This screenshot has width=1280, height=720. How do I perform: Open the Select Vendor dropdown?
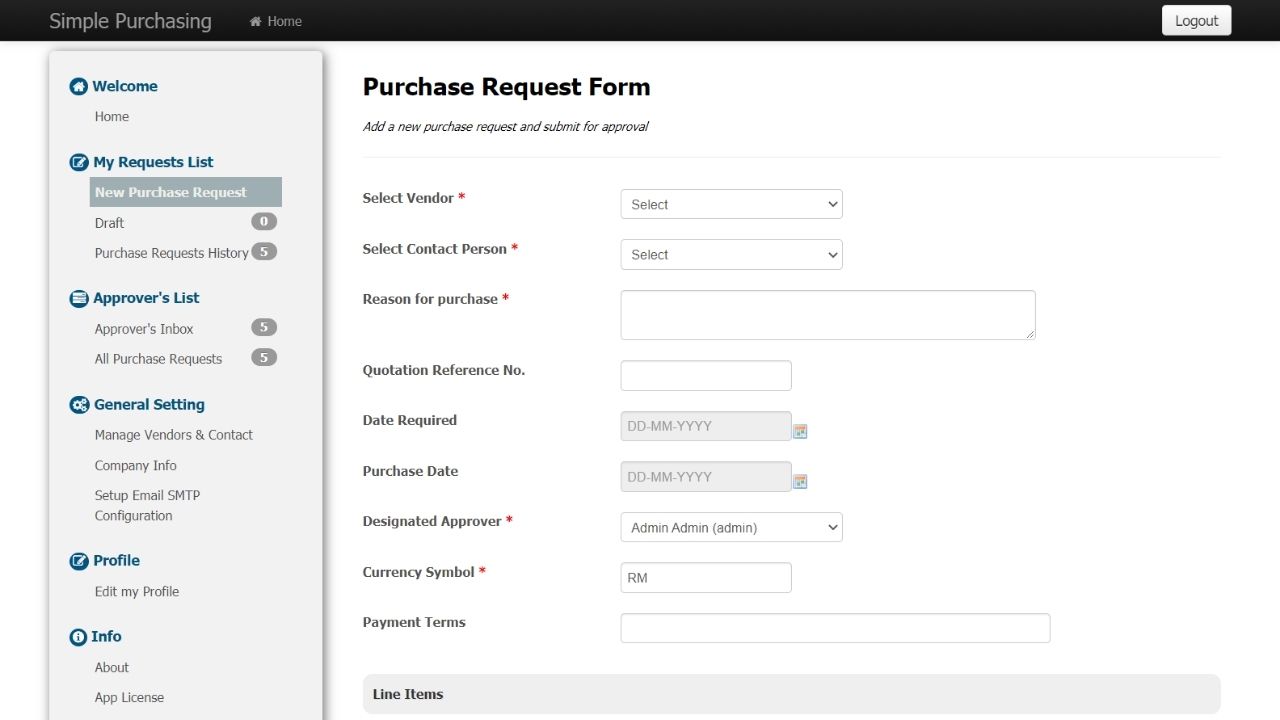tap(731, 204)
